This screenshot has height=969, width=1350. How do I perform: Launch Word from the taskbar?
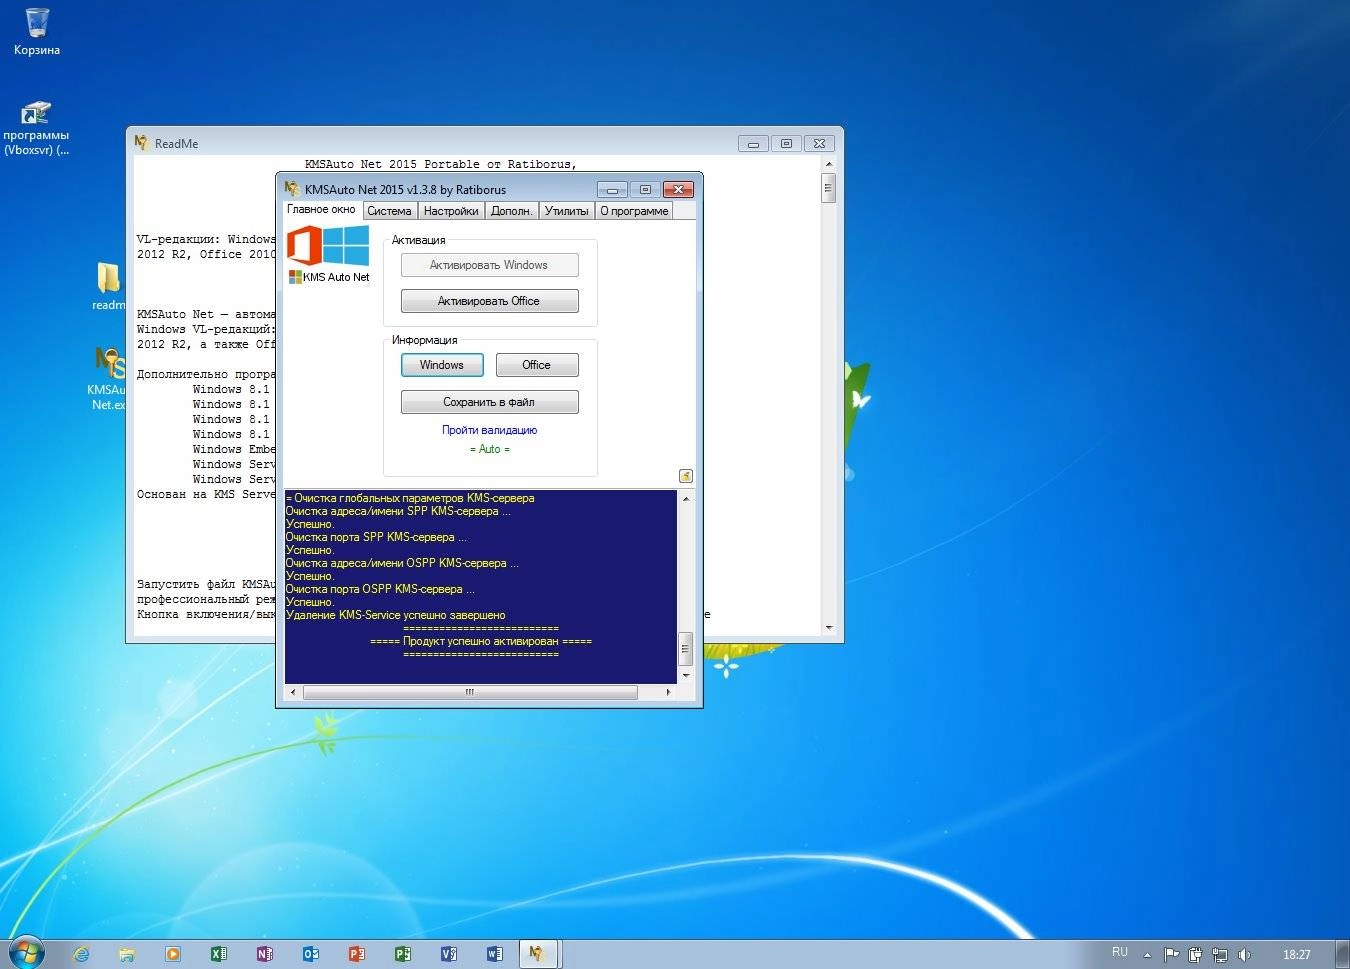(x=495, y=954)
